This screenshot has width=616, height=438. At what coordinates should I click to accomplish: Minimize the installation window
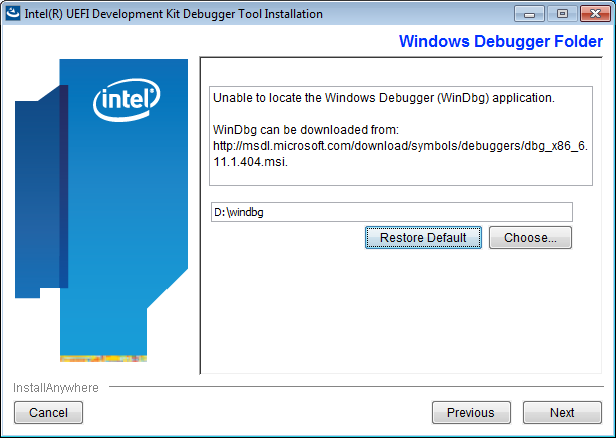pos(529,14)
